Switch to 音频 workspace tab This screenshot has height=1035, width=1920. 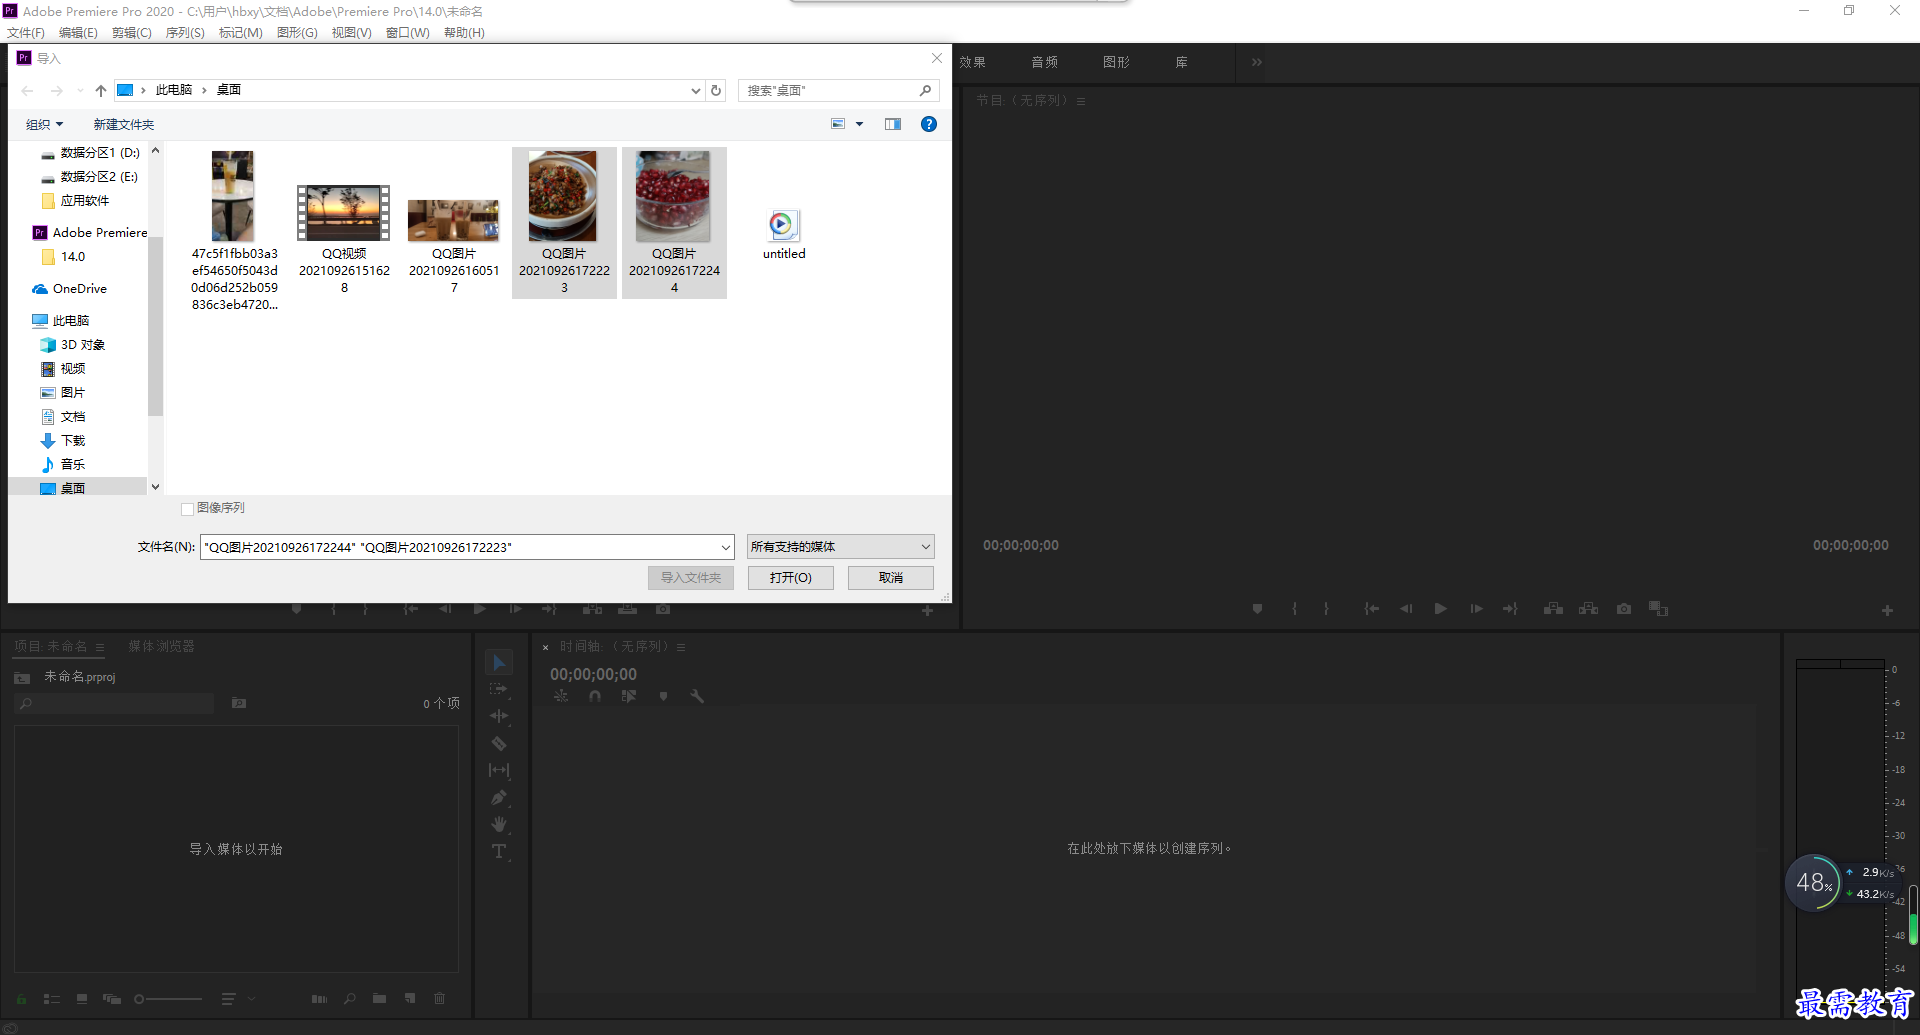[x=1045, y=62]
